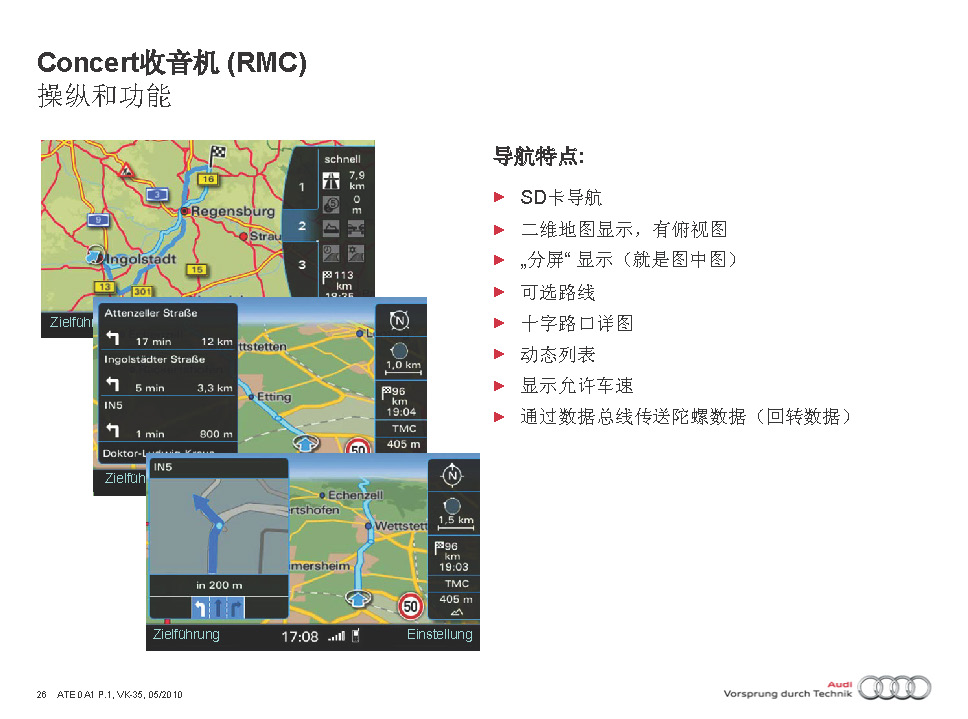Select the motorway icon beside 7,9 km
This screenshot has width=968, height=719.
(x=331, y=181)
